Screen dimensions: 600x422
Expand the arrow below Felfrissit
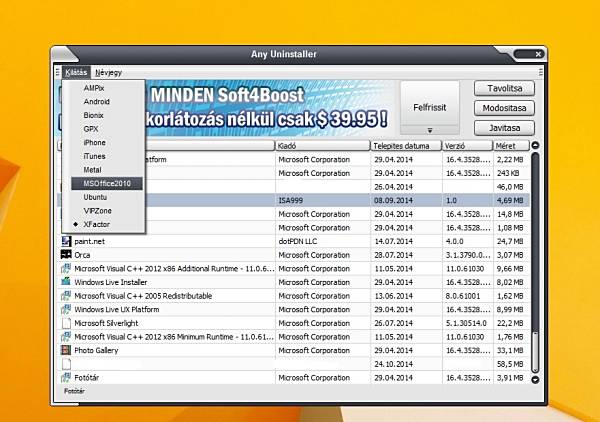pyautogui.click(x=429, y=130)
